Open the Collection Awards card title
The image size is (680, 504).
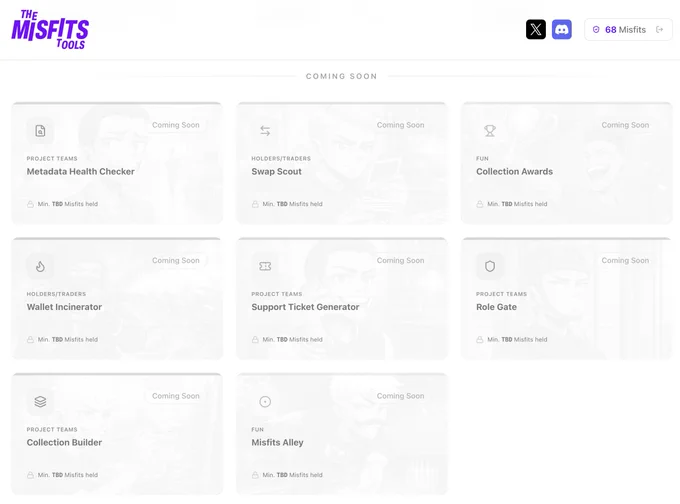tap(514, 171)
